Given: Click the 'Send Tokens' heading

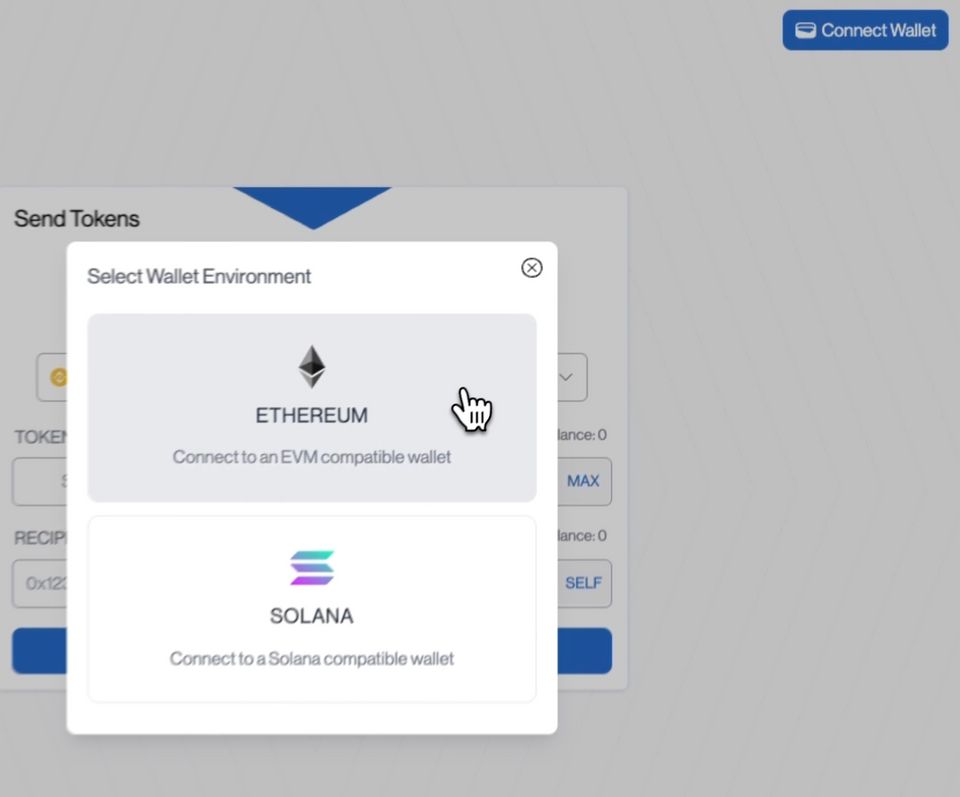Looking at the screenshot, I should coord(77,219).
